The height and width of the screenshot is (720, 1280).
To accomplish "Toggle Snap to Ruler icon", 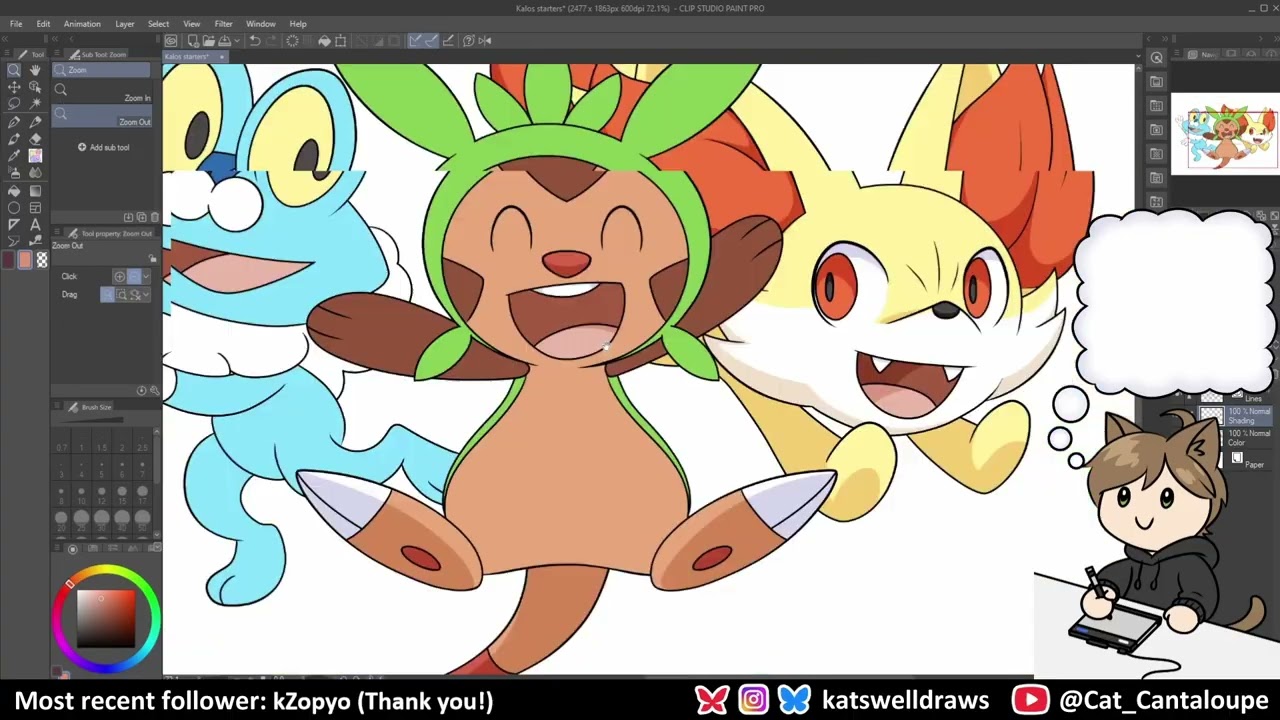I will (x=414, y=41).
